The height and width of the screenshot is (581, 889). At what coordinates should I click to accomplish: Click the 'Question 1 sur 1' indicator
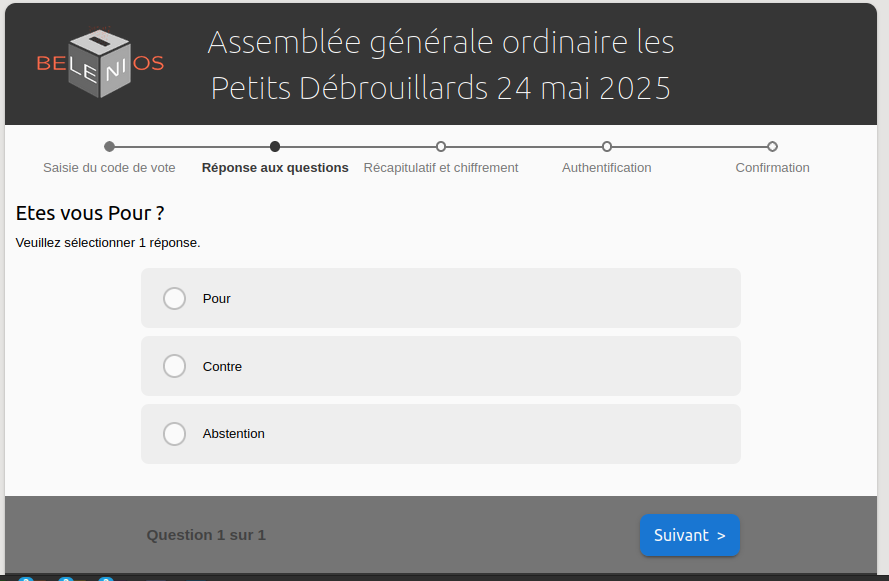coord(206,535)
